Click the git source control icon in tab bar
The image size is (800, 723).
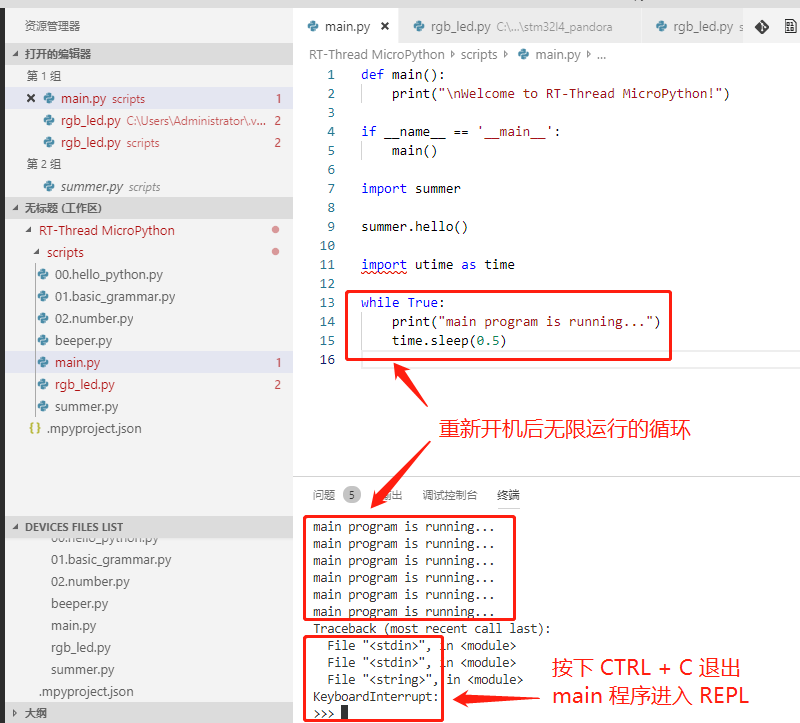coord(762,27)
